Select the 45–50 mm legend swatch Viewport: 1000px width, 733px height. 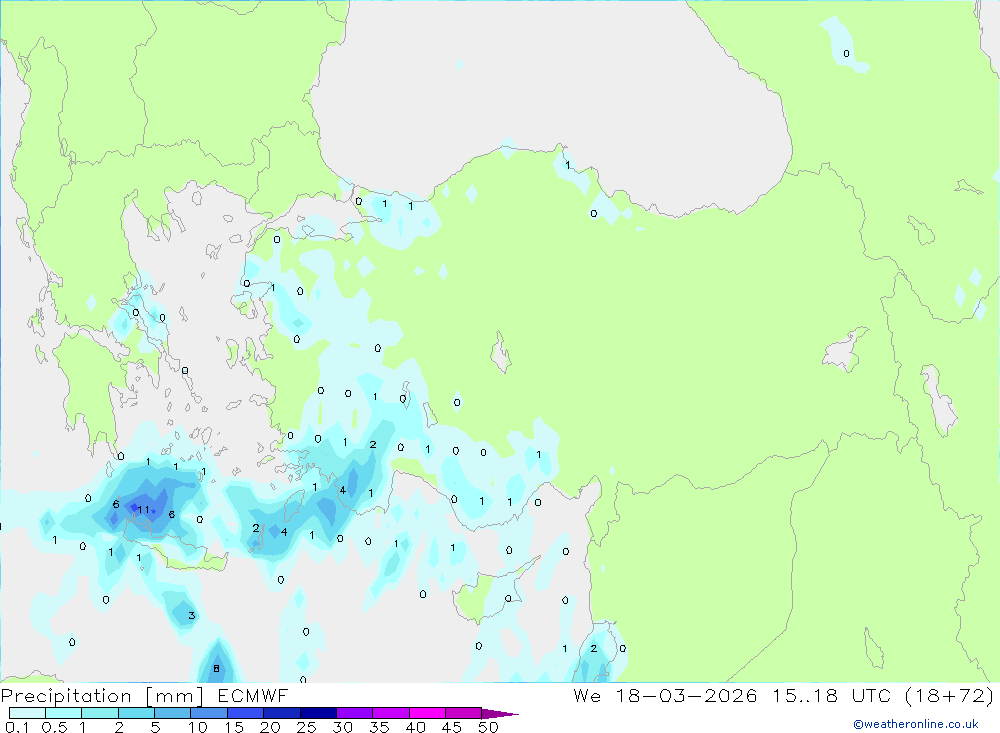point(464,713)
